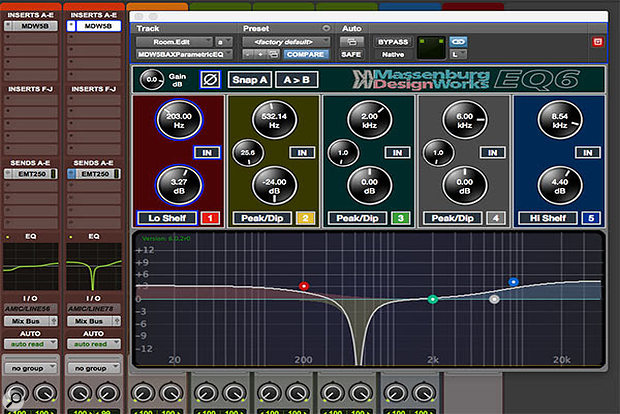Click the Peak/Dip label of band 2
Image resolution: width=620 pixels, height=414 pixels.
(x=262, y=218)
